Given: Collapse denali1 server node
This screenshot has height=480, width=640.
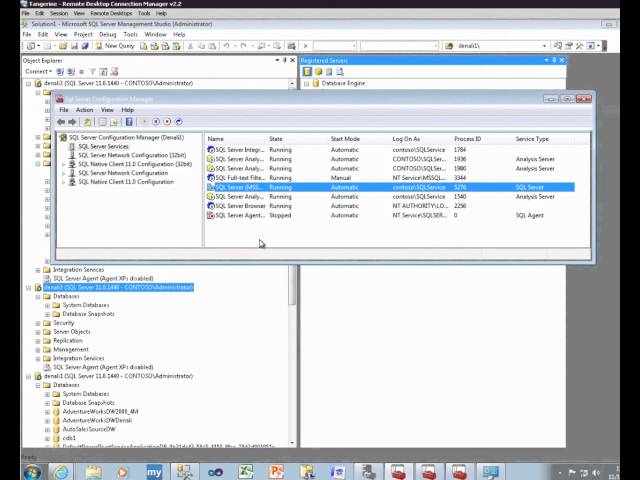Looking at the screenshot, I should tap(29, 376).
